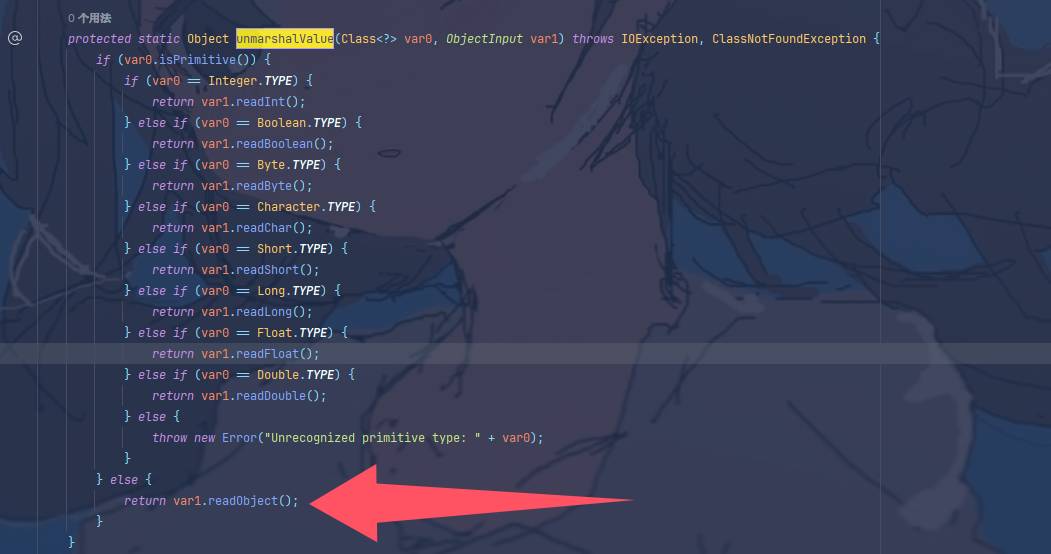Click the readShort() method call
Screen dimensions: 1051x554
(277, 269)
